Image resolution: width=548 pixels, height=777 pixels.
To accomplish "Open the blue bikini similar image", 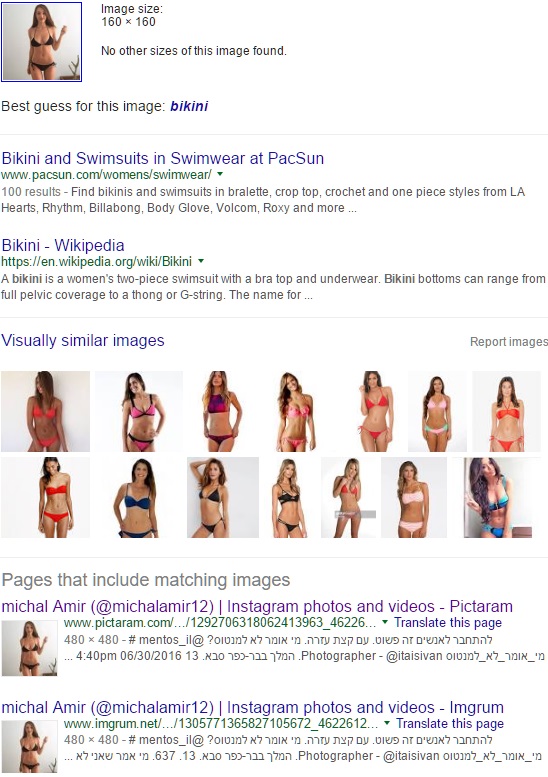I will coord(136,498).
